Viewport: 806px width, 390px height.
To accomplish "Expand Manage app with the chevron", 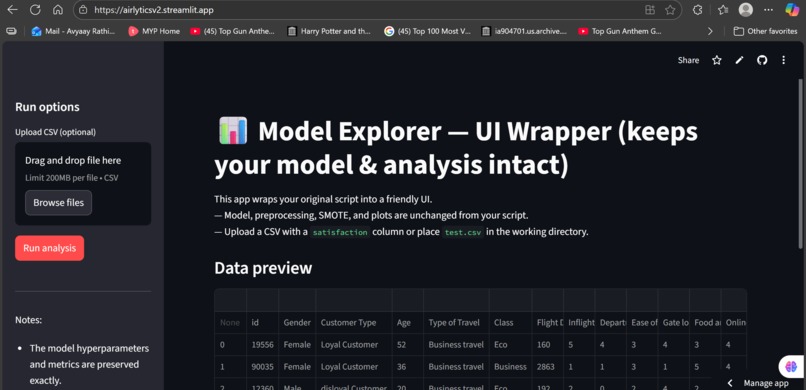I will click(x=730, y=383).
